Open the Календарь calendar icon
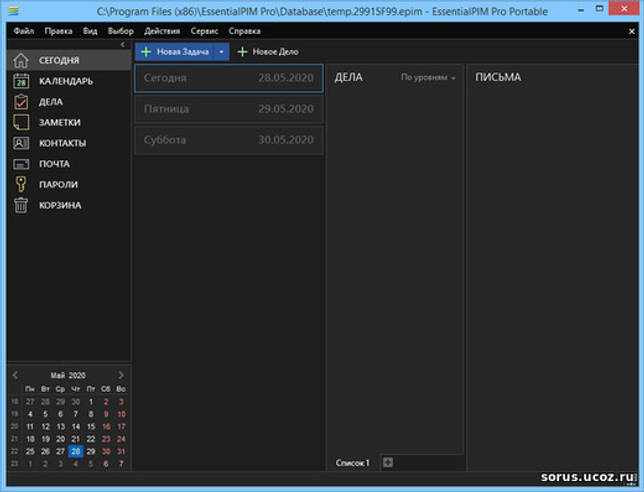Screen dimensions: 644x492 21,81
